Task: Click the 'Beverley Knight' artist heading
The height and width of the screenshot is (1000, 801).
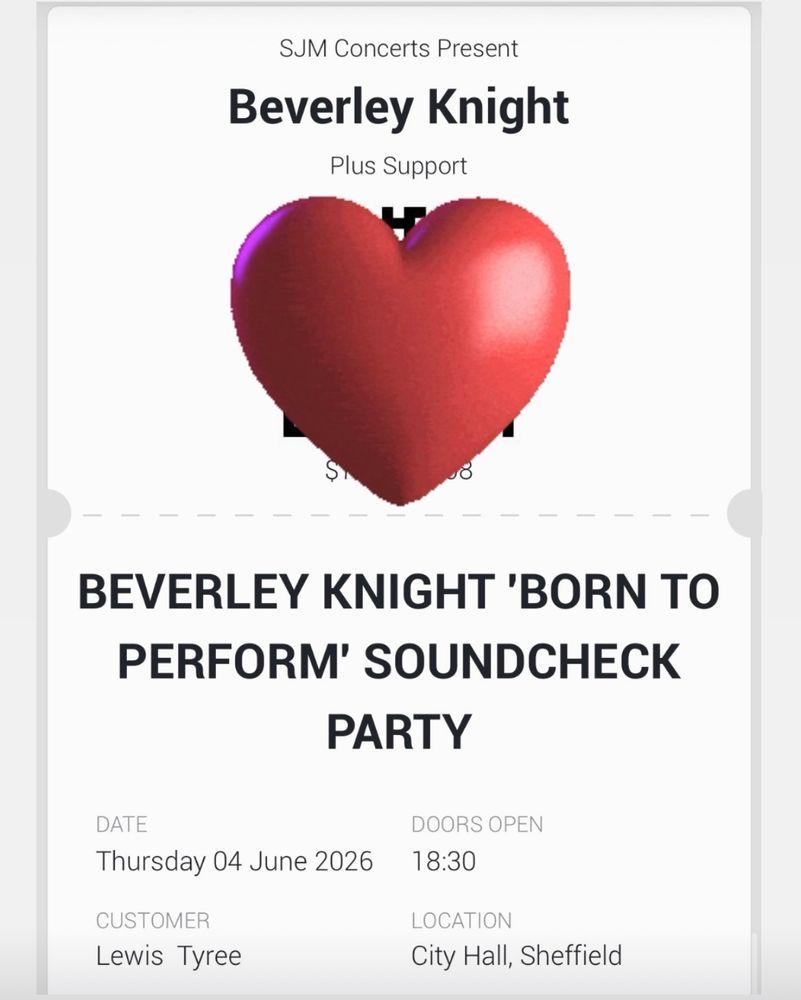Action: click(x=399, y=107)
